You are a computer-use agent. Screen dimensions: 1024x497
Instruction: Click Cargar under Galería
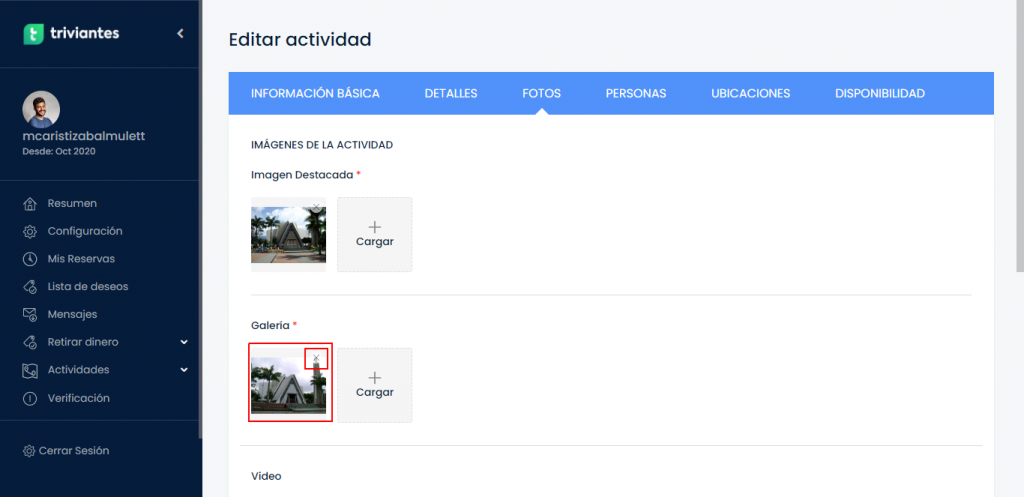(x=375, y=385)
